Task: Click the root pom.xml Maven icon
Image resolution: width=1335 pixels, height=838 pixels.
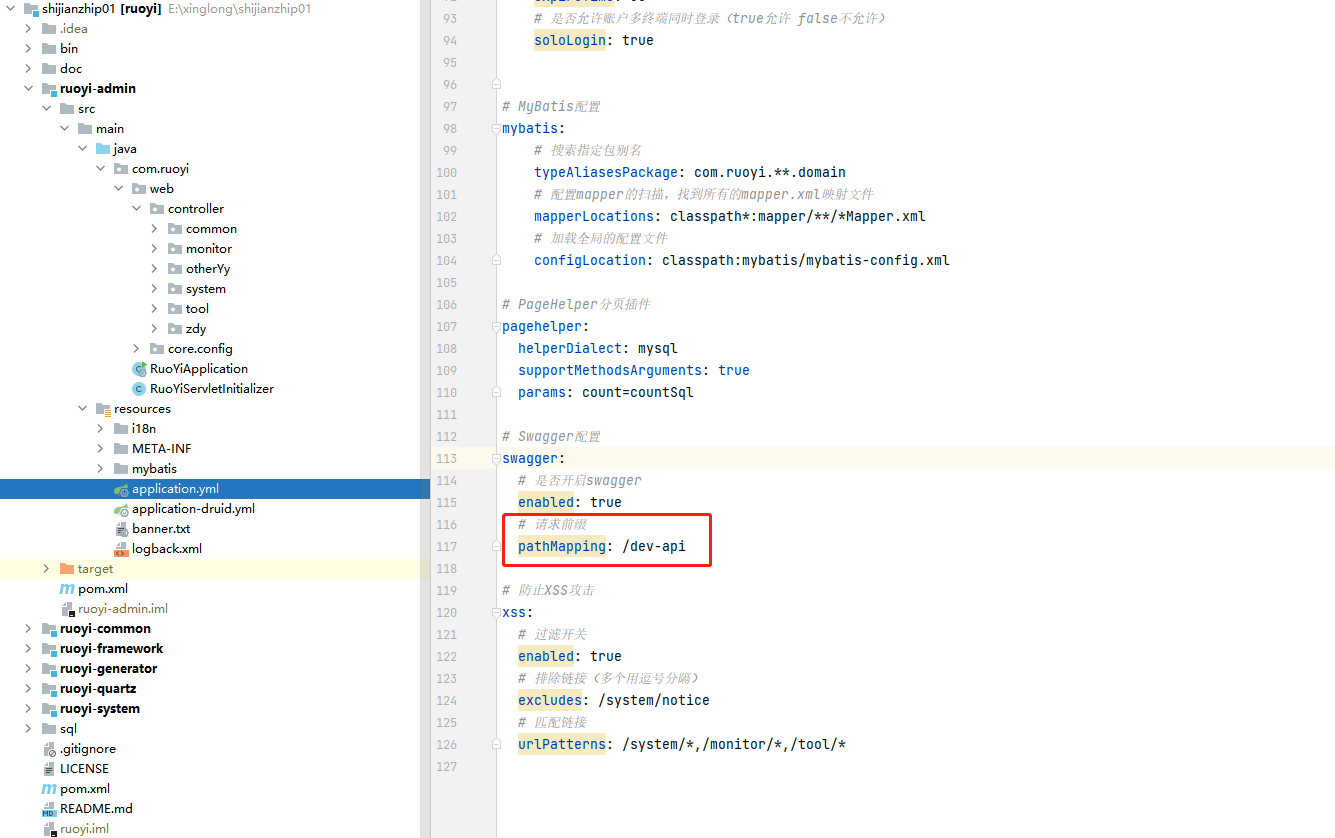Action: [x=49, y=789]
